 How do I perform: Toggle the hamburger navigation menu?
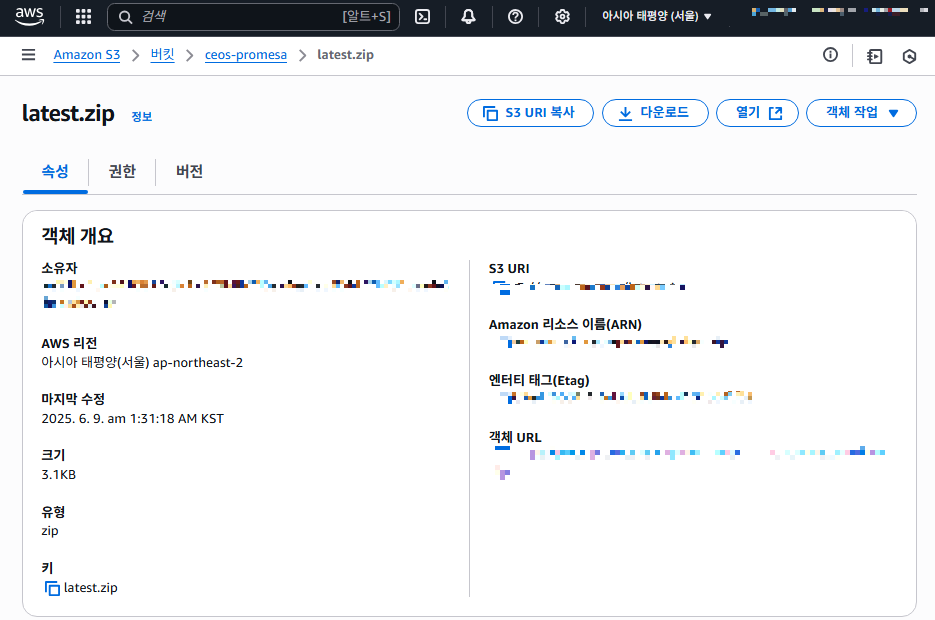click(x=29, y=55)
